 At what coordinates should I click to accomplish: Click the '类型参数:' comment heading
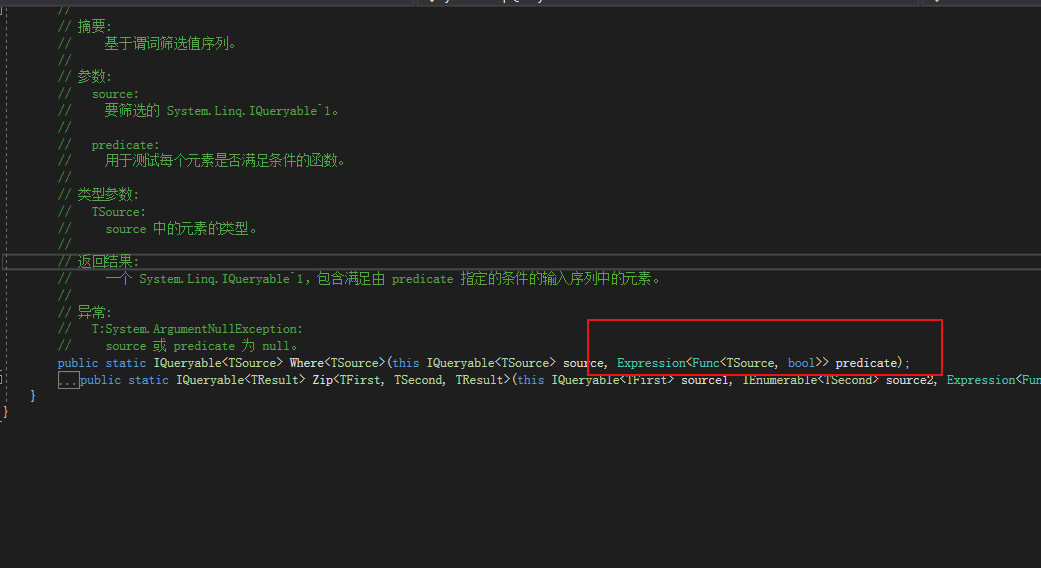pos(108,194)
